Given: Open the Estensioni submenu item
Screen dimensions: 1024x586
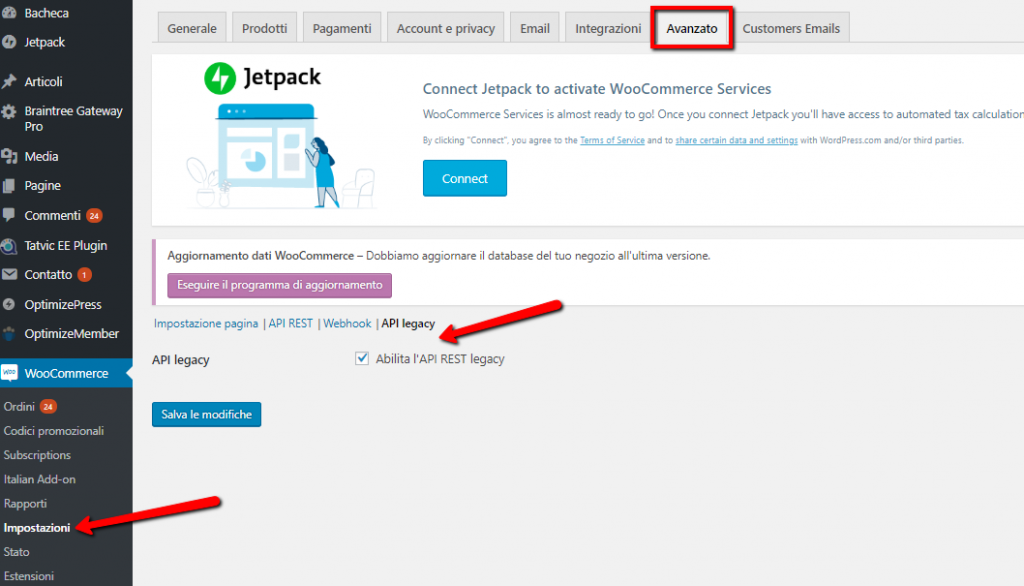Looking at the screenshot, I should click(29, 576).
